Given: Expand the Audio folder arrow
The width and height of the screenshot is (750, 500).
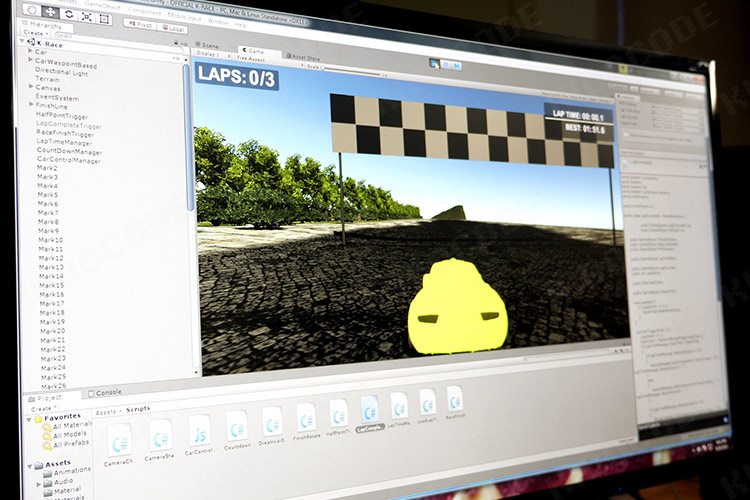Looking at the screenshot, I should 39,484.
